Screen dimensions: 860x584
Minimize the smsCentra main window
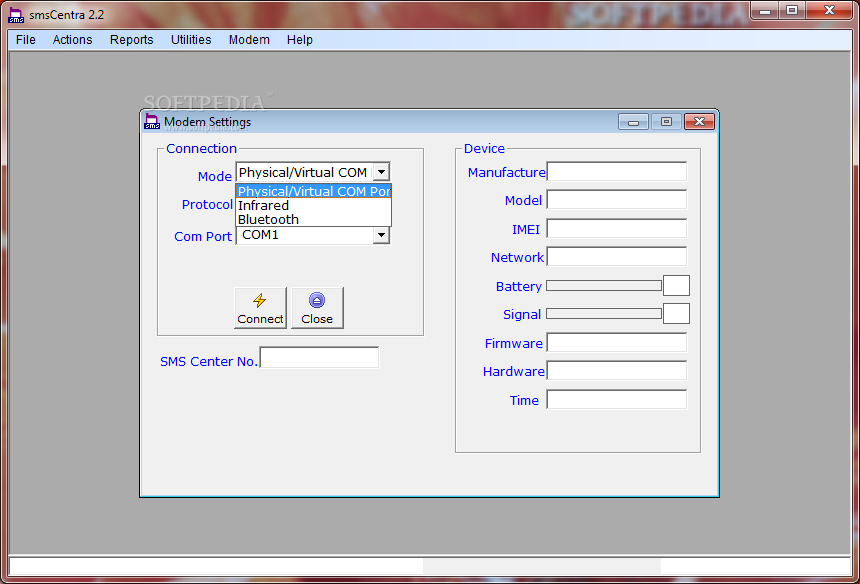pyautogui.click(x=765, y=10)
